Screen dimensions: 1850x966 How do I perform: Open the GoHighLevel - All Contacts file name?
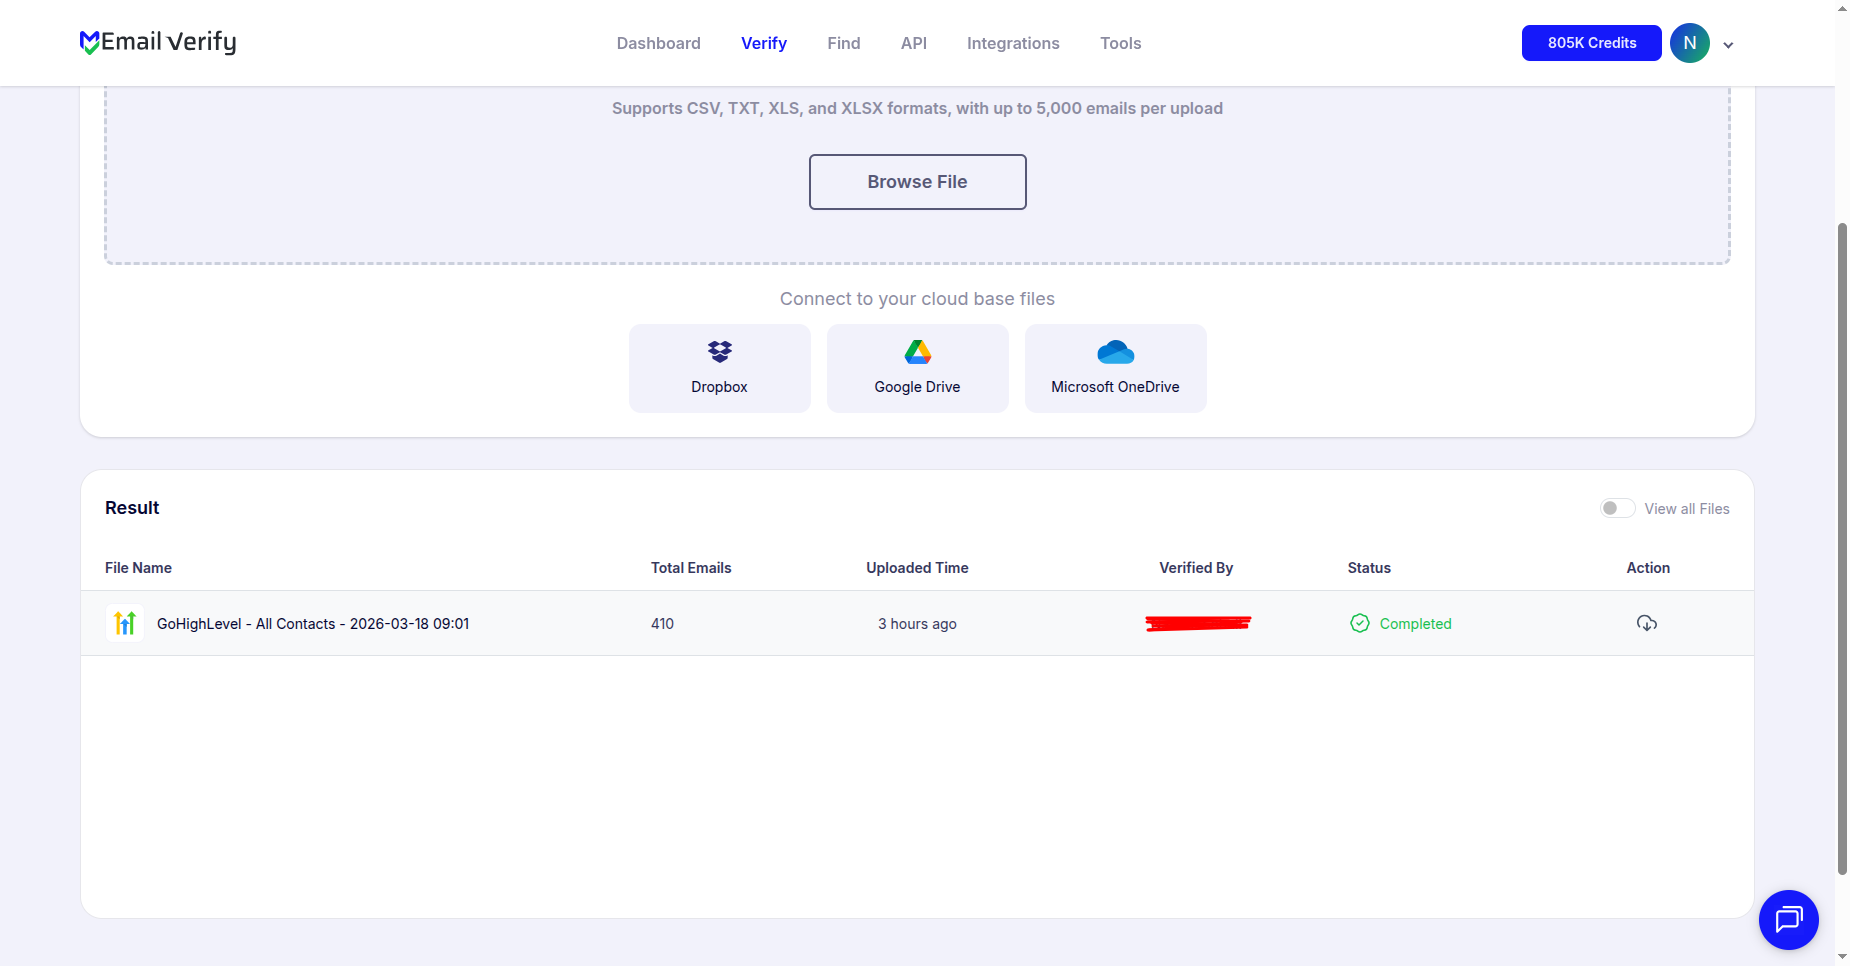(x=313, y=623)
